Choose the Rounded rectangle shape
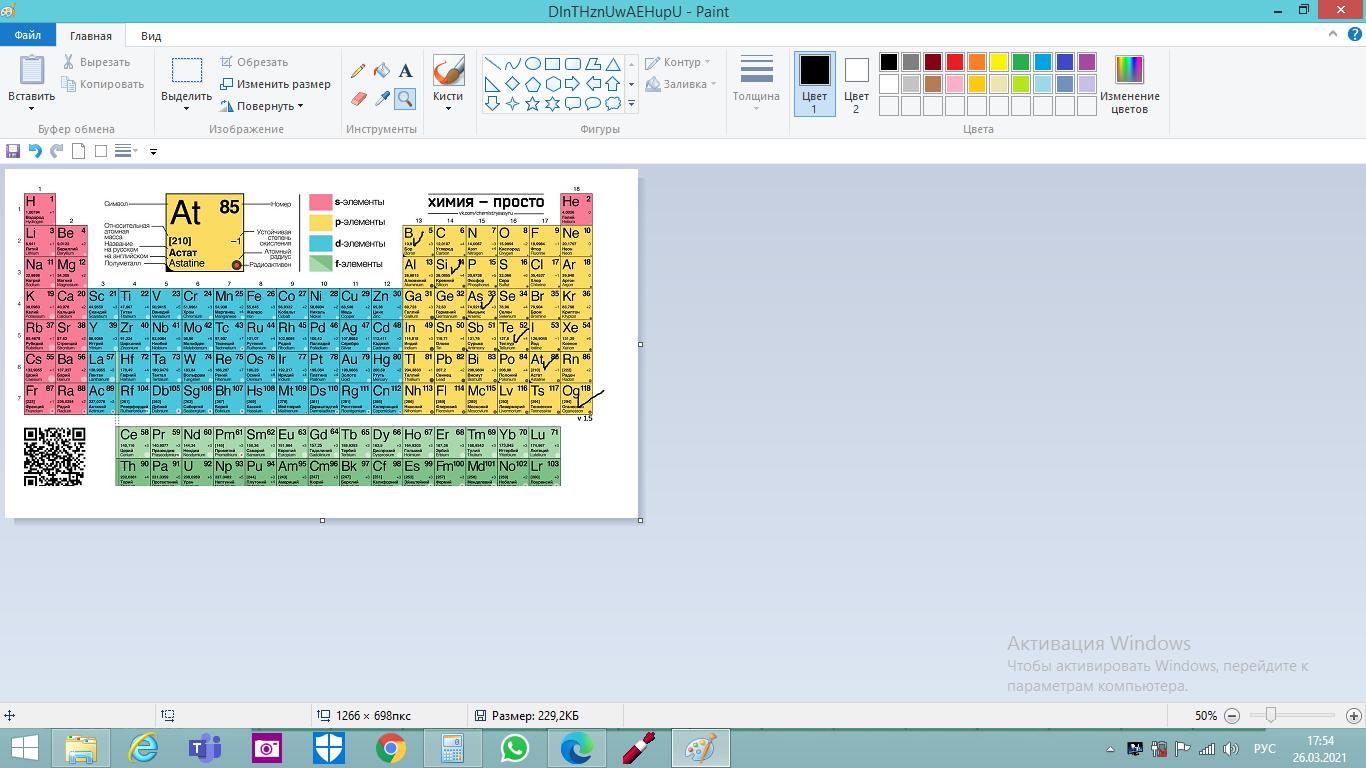Screen dimensions: 1366x768 click(x=573, y=64)
